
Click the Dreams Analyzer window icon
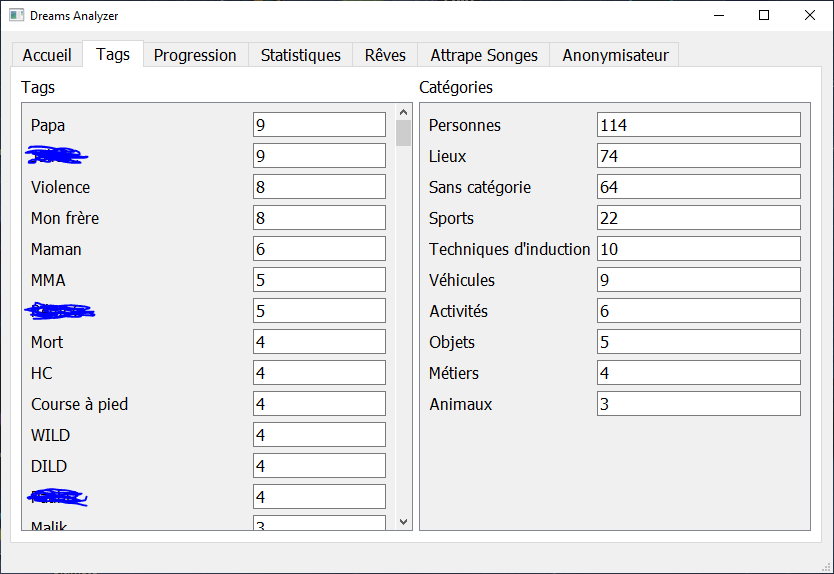(x=16, y=15)
